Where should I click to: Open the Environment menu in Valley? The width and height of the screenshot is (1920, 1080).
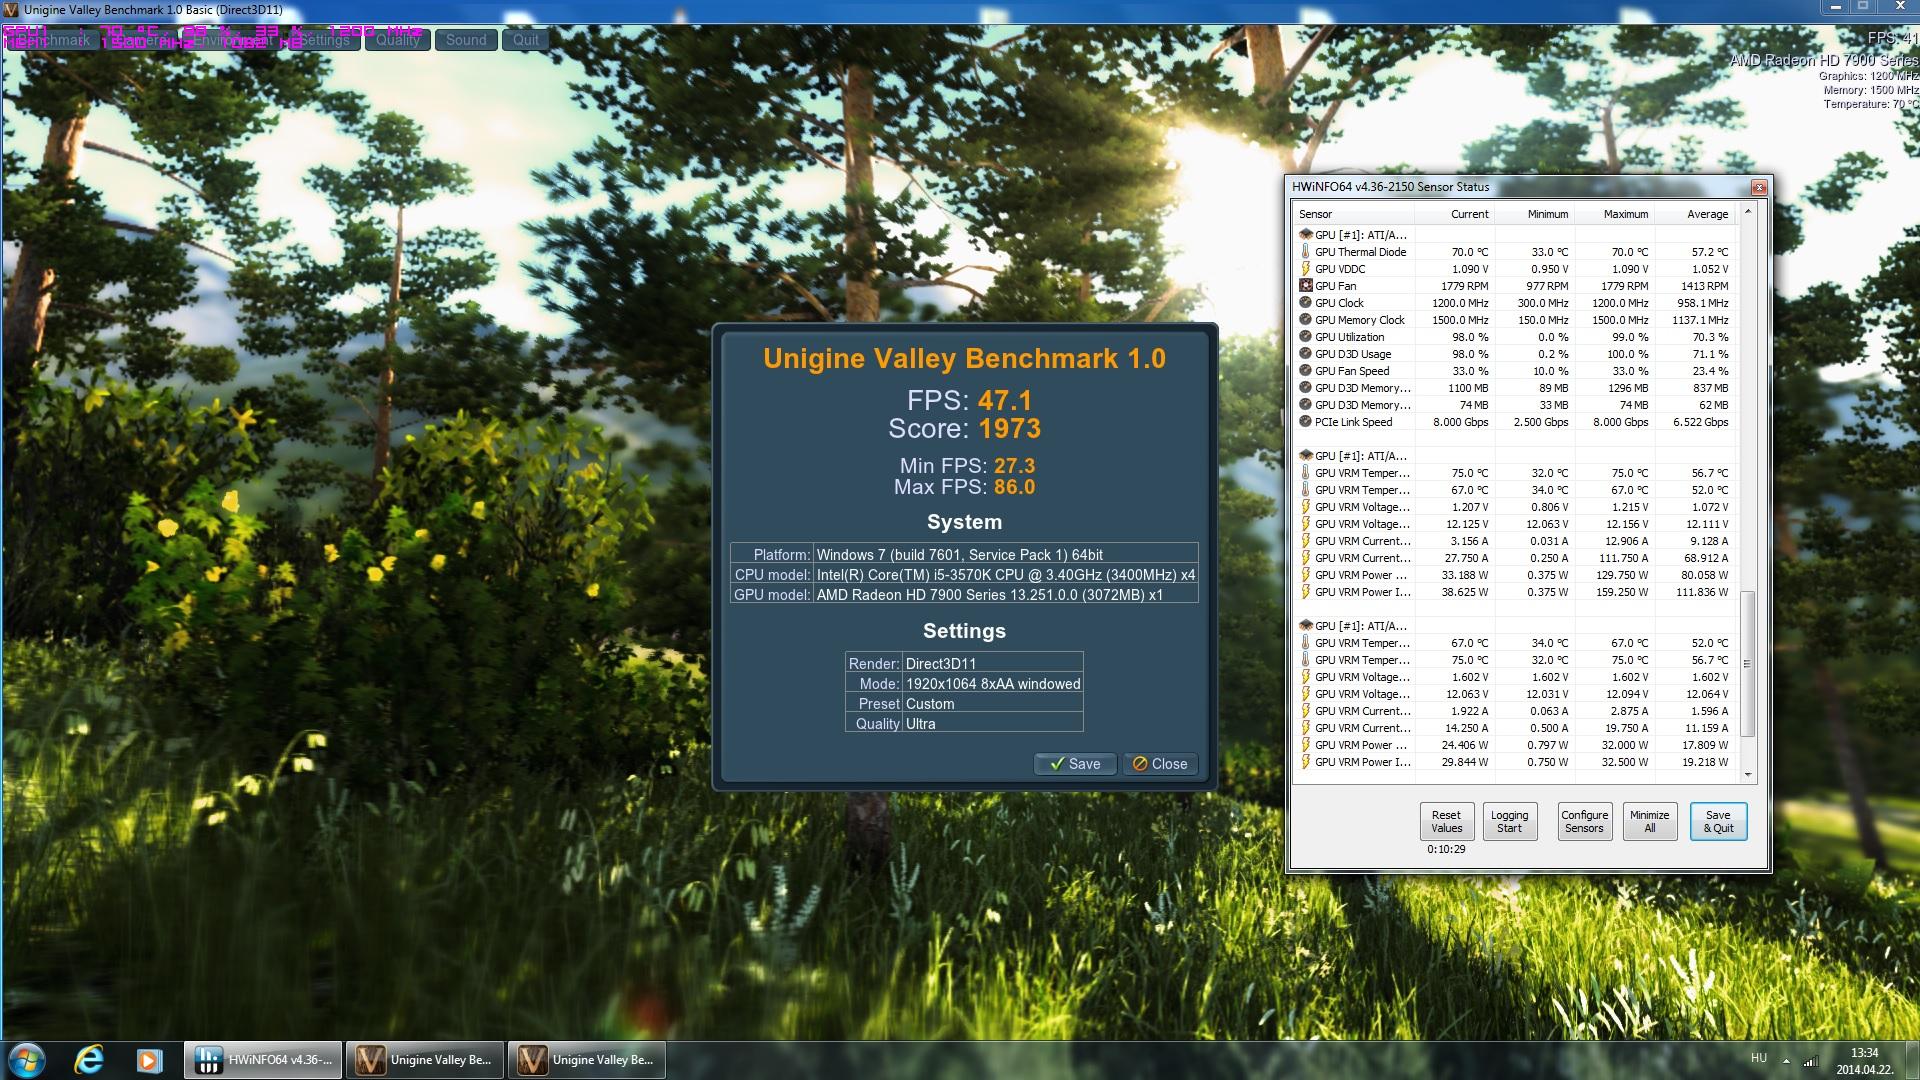click(232, 40)
